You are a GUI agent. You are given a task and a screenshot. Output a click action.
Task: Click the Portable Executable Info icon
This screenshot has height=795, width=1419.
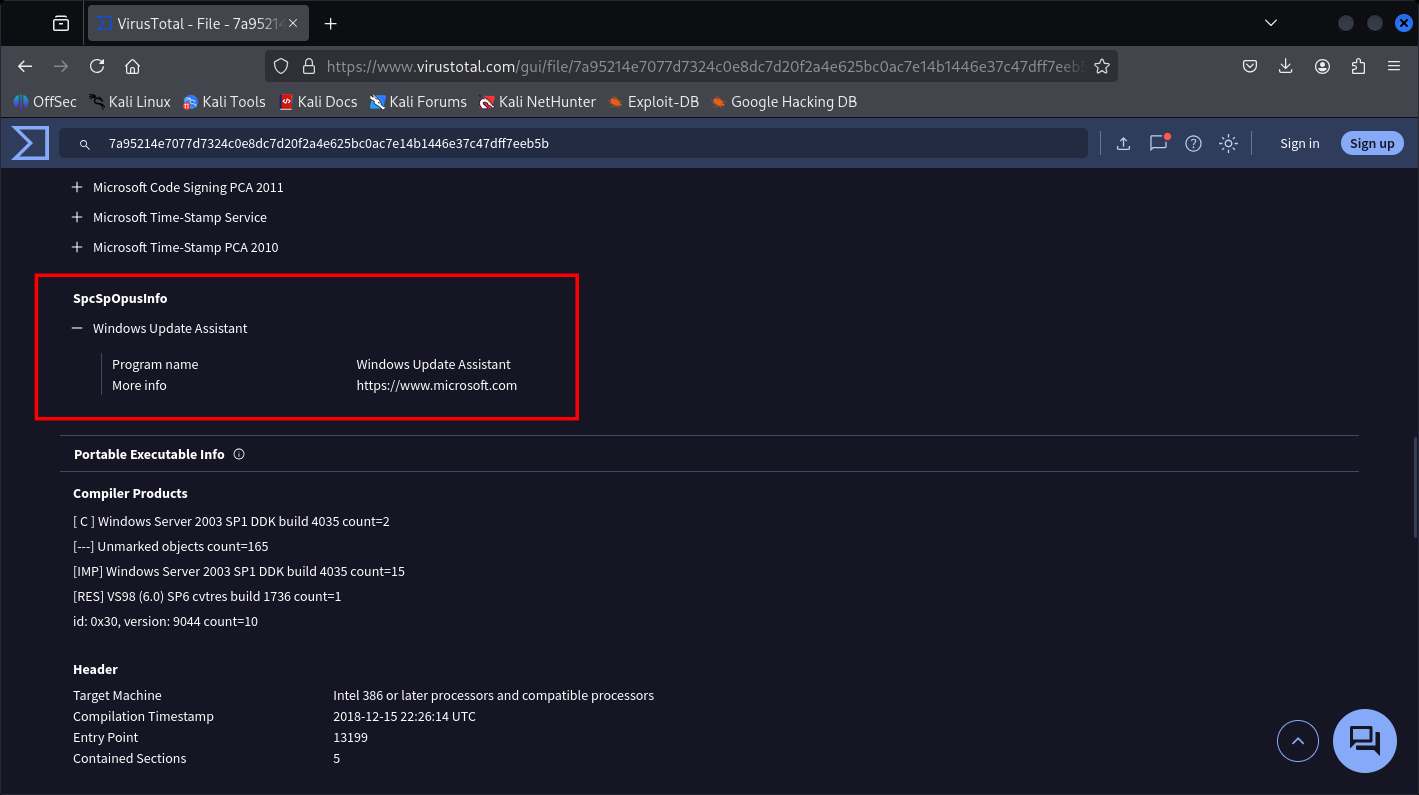tap(239, 454)
